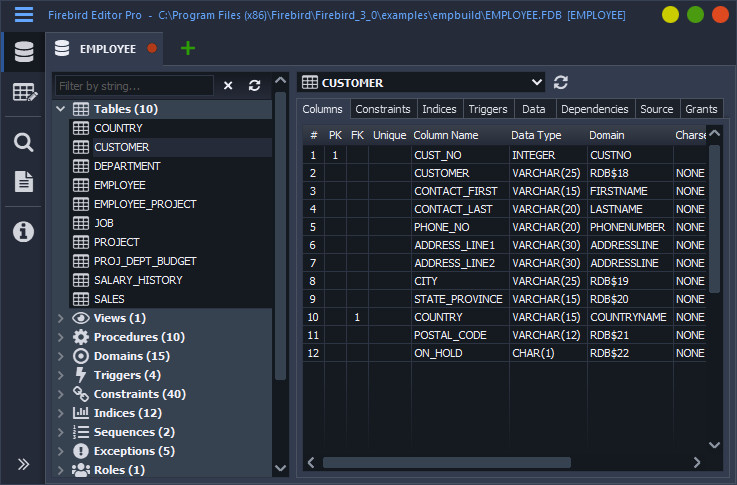Refresh the CUSTOMER table details
The width and height of the screenshot is (737, 485).
pyautogui.click(x=561, y=82)
